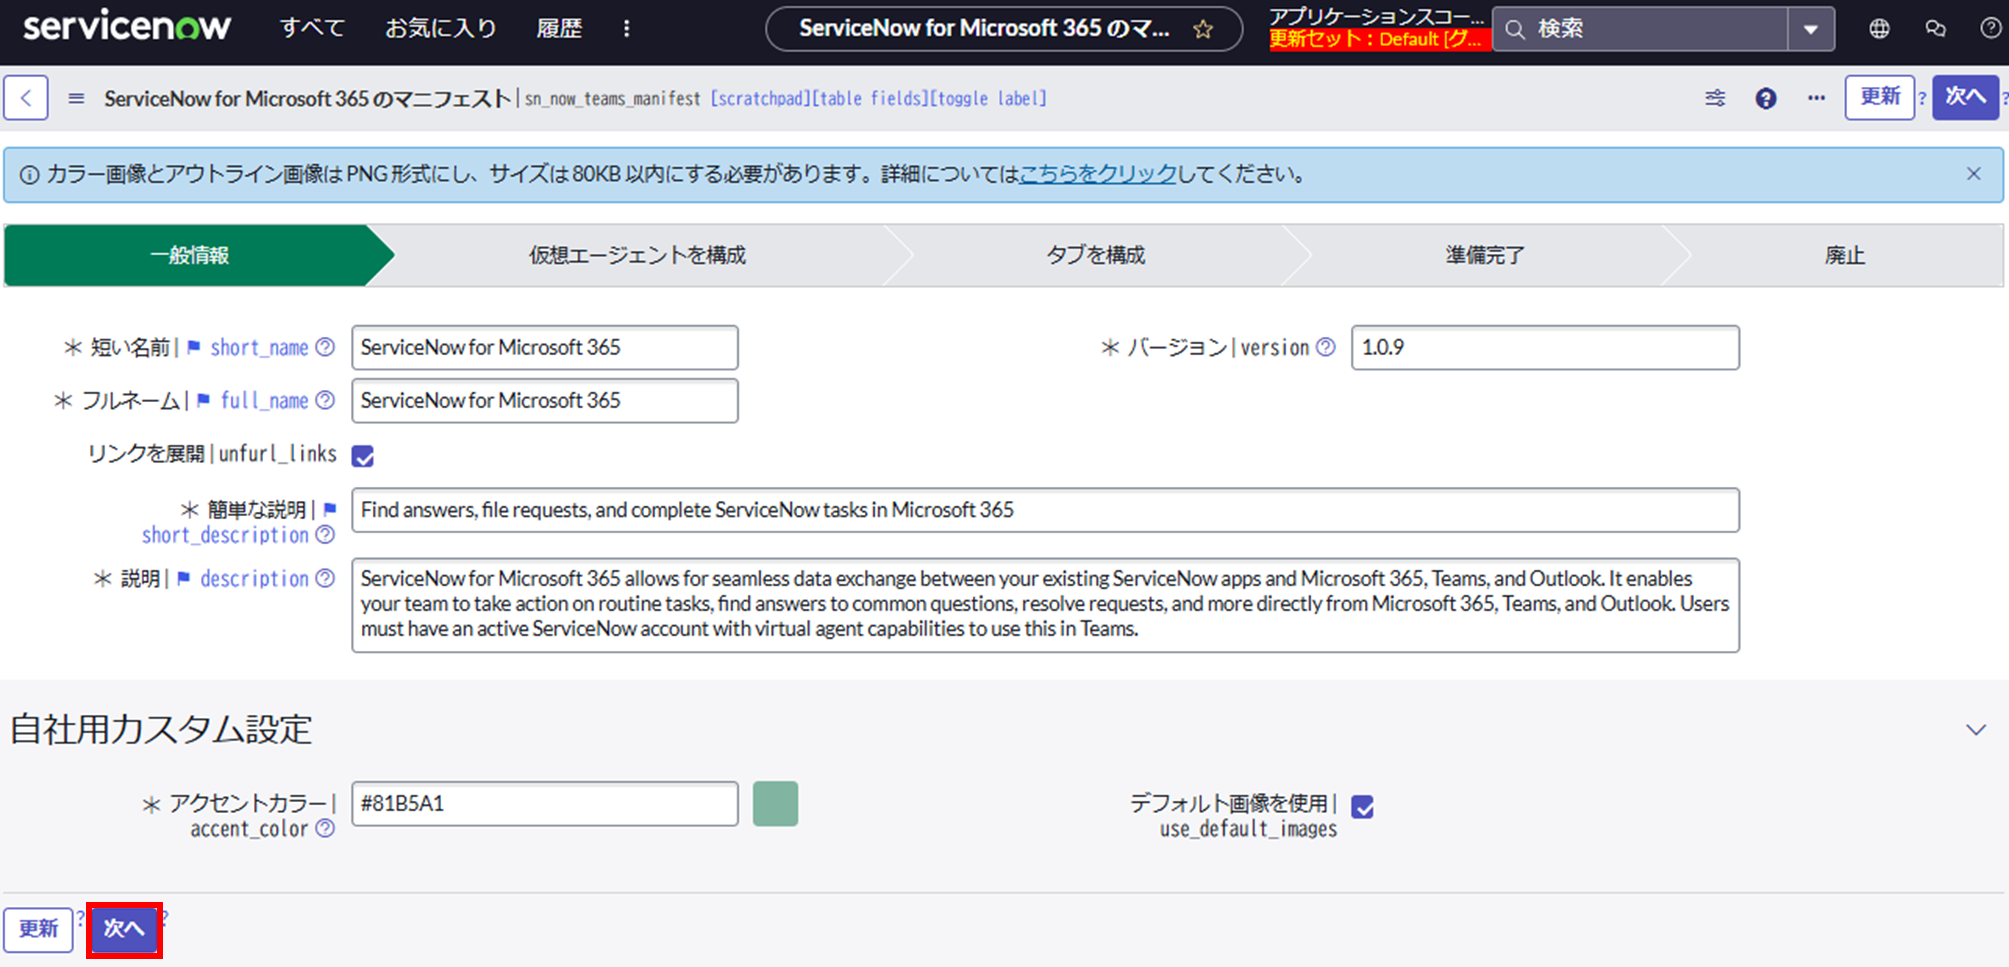Open the form context hamburger menu
The image size is (2009, 967).
pyautogui.click(x=76, y=98)
